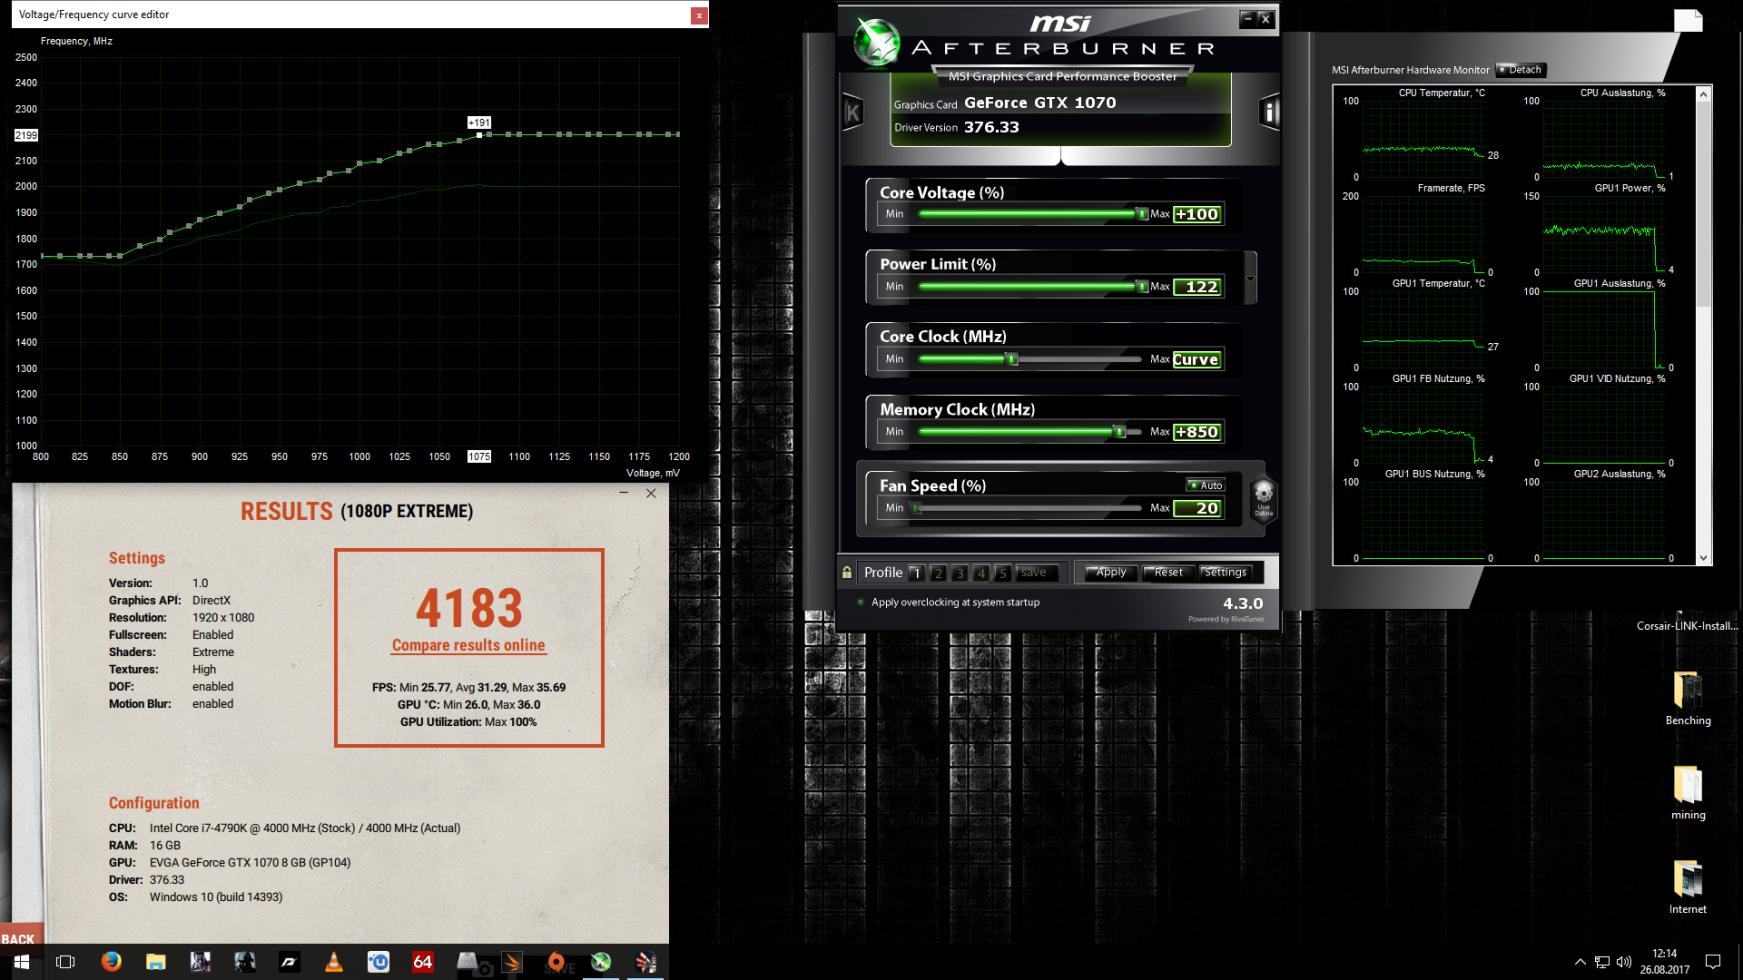Select profile slot 5
The height and width of the screenshot is (980, 1743).
1003,573
